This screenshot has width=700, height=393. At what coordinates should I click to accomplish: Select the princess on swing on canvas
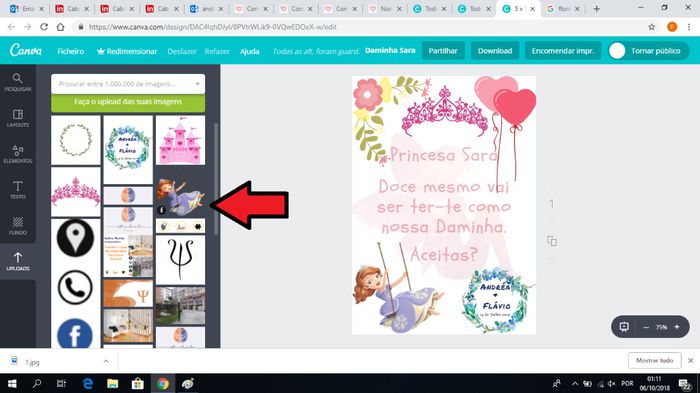click(399, 289)
